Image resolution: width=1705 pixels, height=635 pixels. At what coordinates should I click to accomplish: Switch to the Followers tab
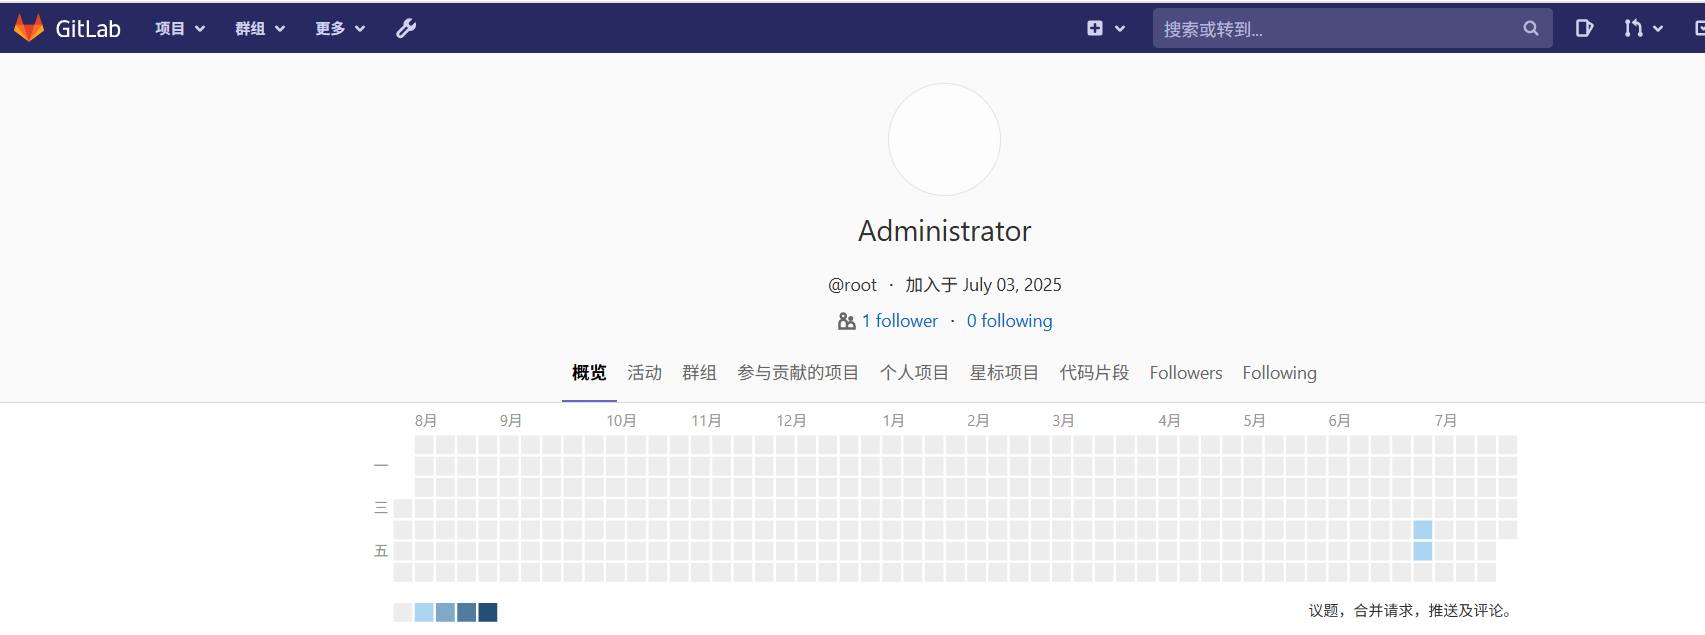pyautogui.click(x=1186, y=373)
